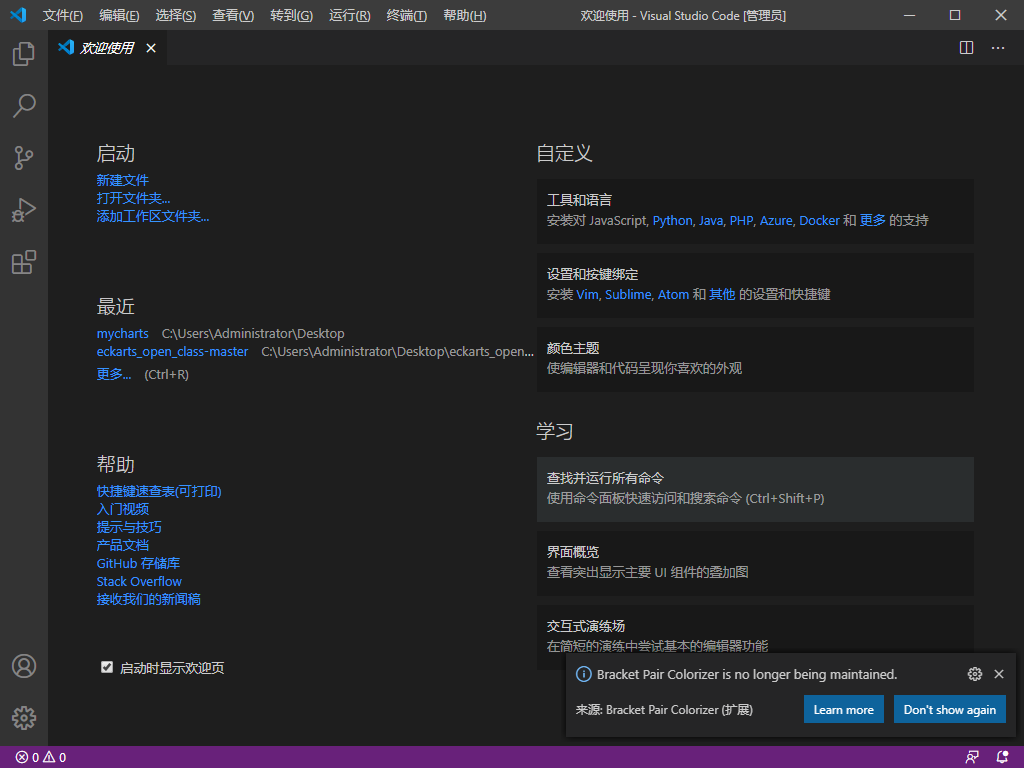This screenshot has height=768, width=1024.
Task: Open the Stack Overflow link
Action: pos(139,581)
